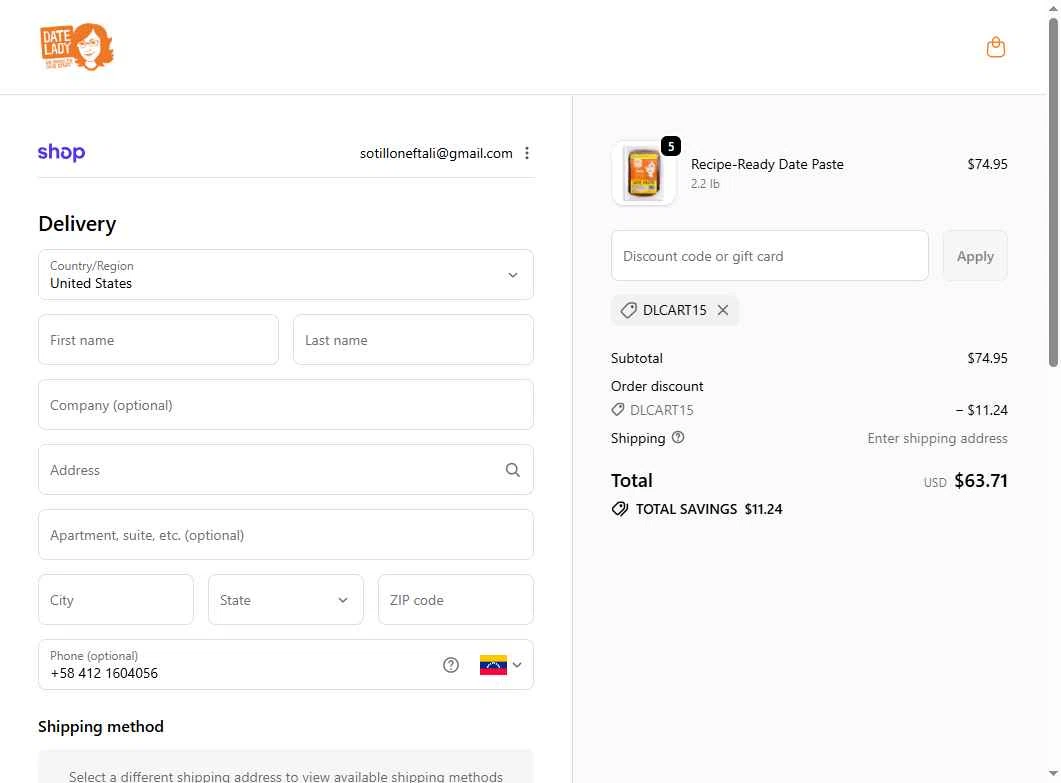Click the Enter shipping address text
The height and width of the screenshot is (783, 1061).
point(937,438)
